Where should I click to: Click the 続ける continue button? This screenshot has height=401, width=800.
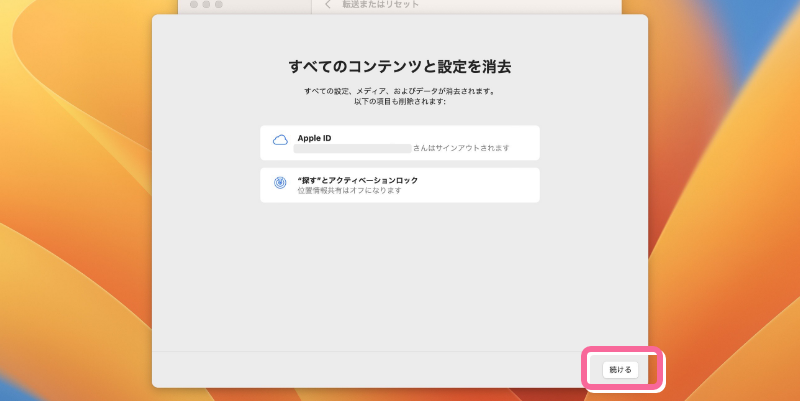tap(620, 370)
